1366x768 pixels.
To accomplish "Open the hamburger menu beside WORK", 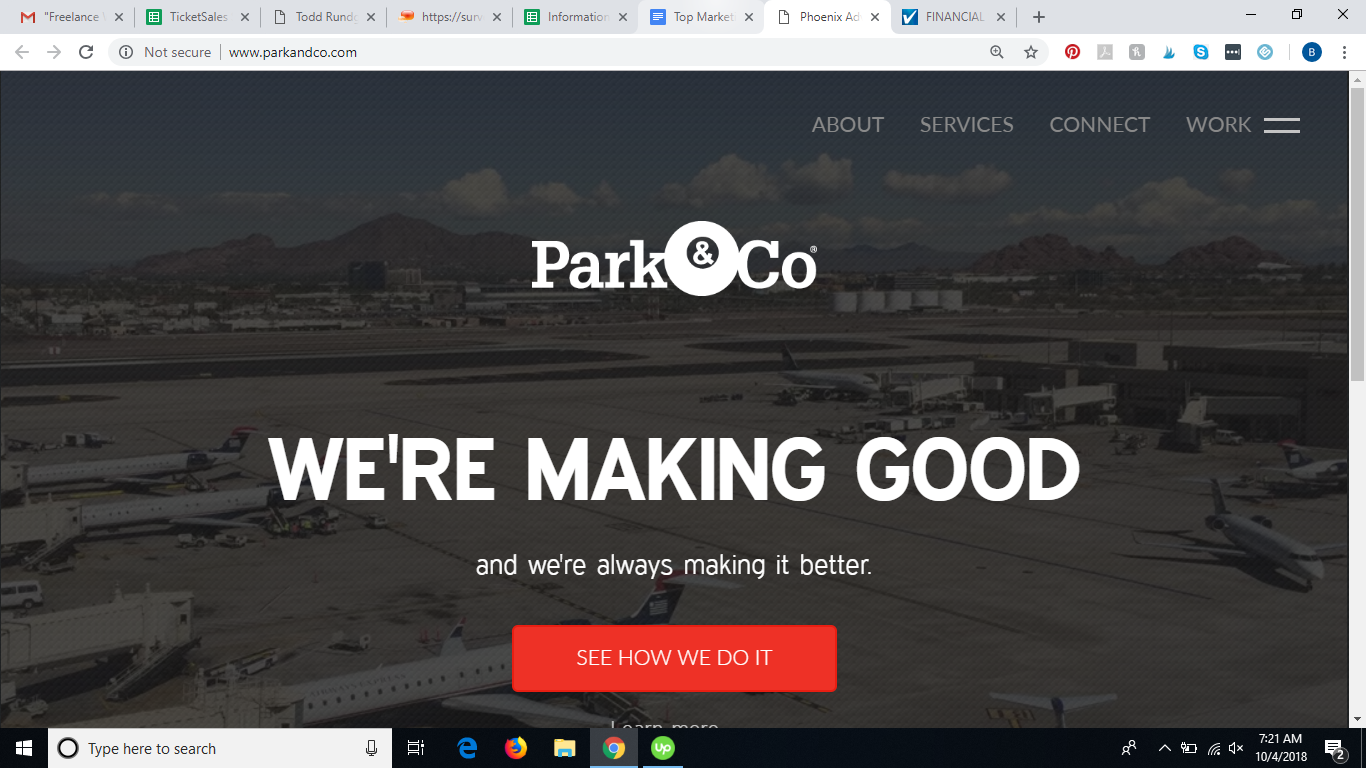I will click(x=1281, y=125).
